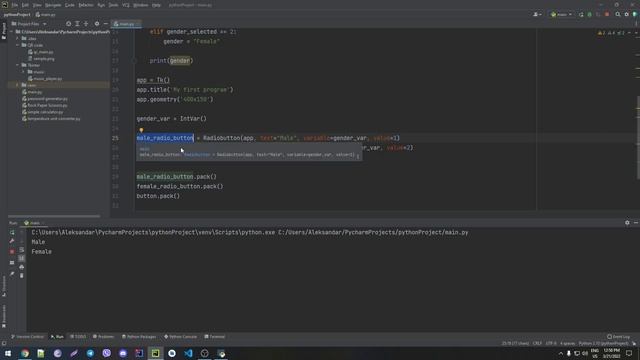Viewport: 640px width, 360px height.
Task: Click the Structure vertical sidebar tab
Action: [x=4, y=287]
